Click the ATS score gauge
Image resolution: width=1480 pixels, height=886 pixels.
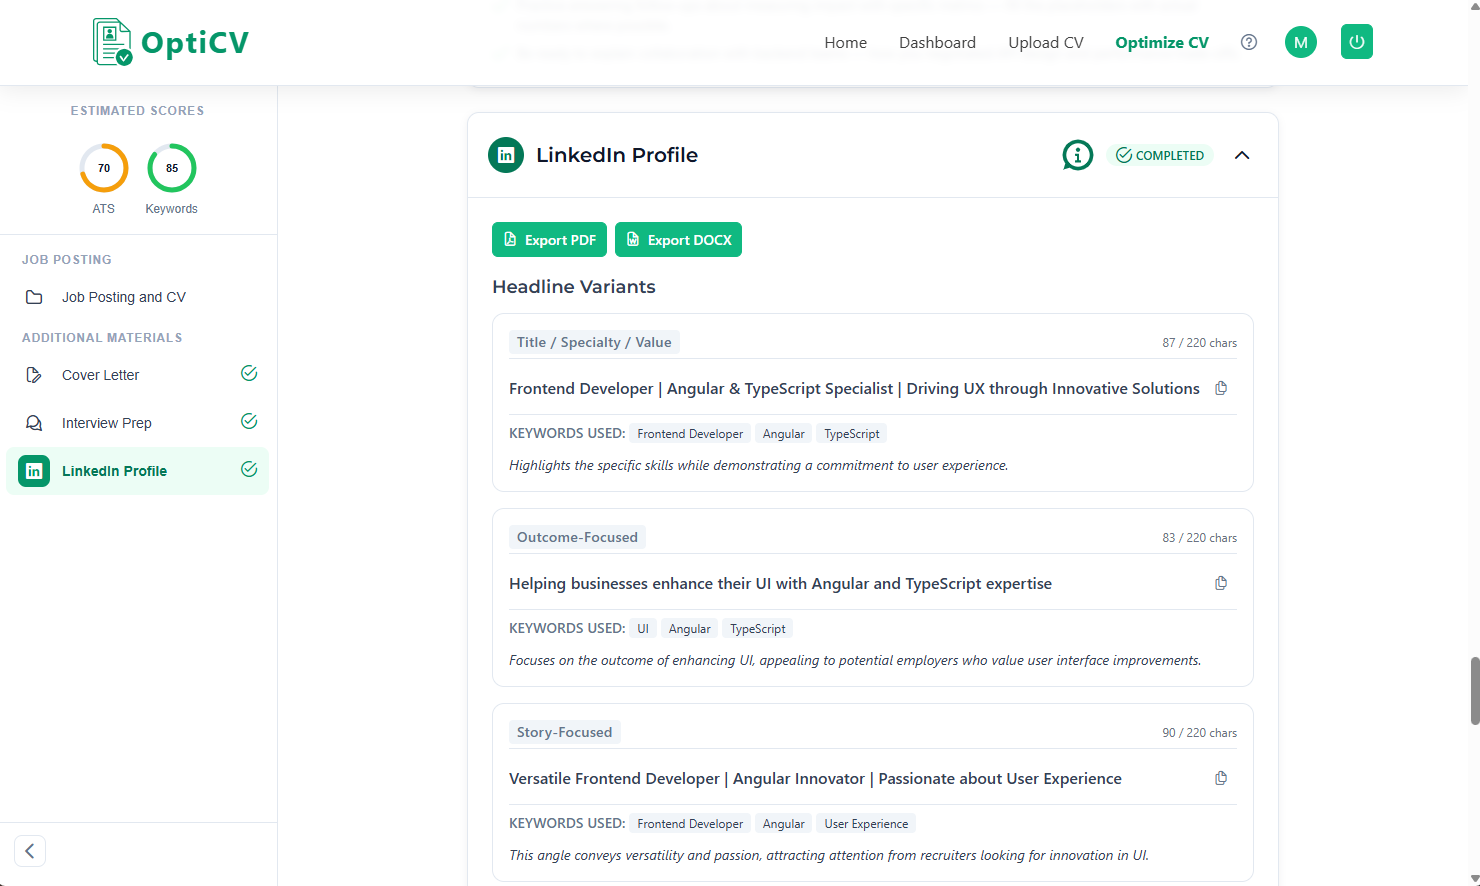pos(104,168)
